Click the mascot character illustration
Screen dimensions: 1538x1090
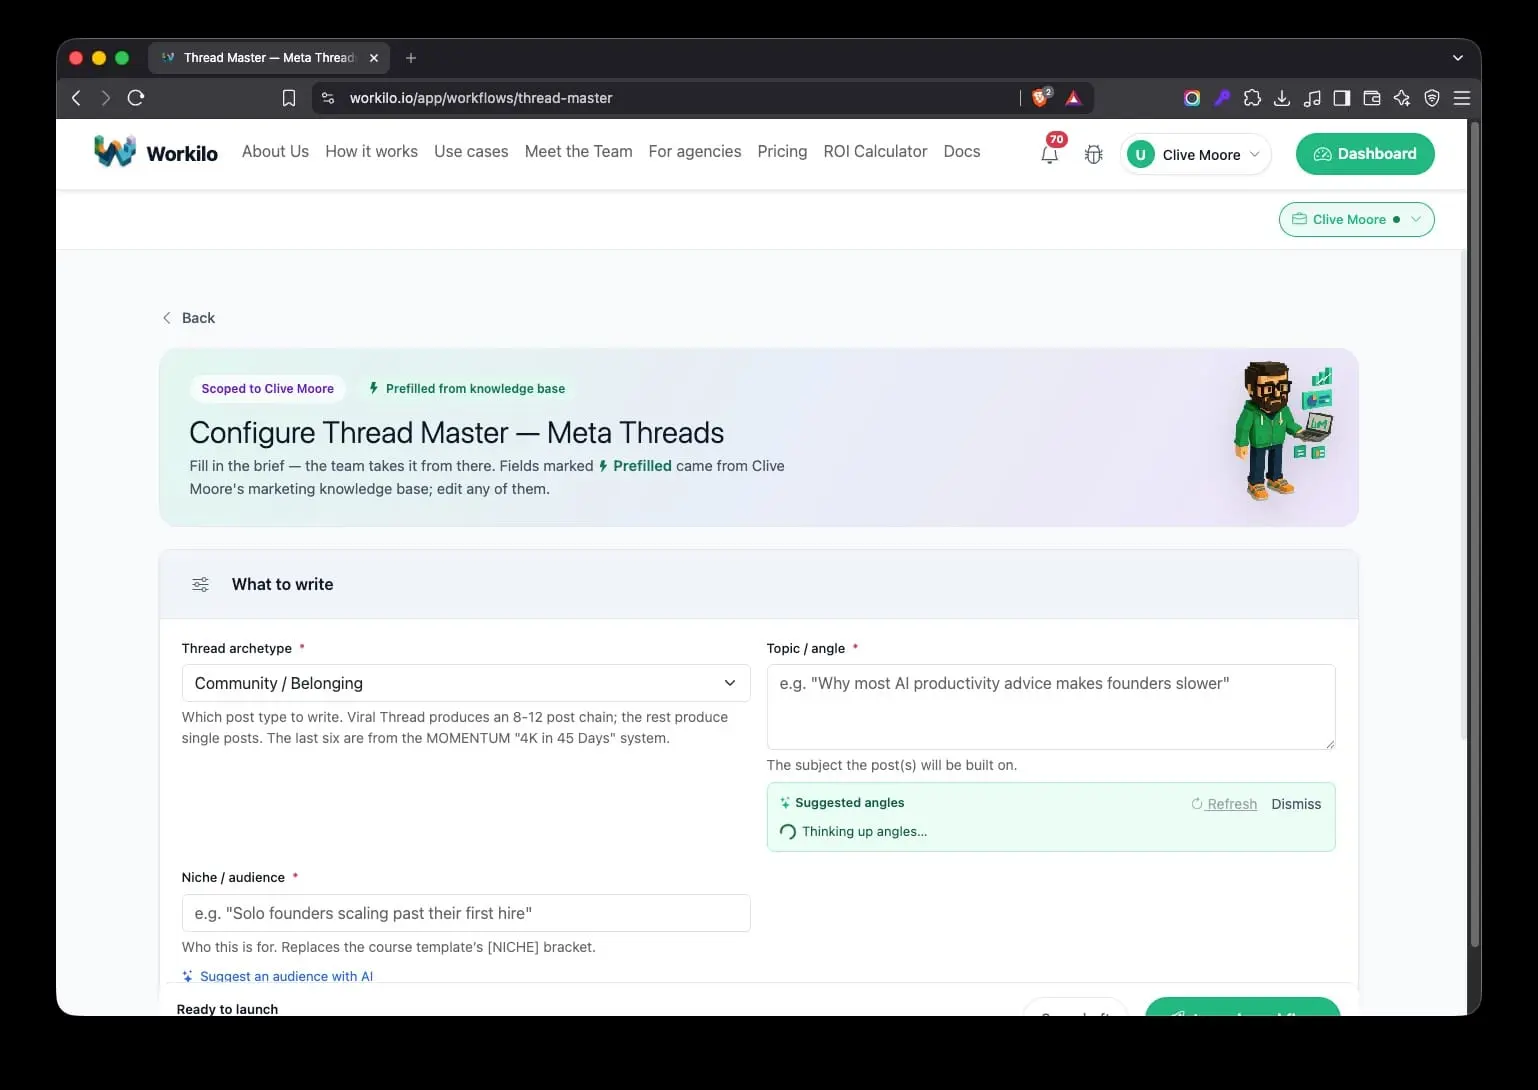tap(1283, 431)
